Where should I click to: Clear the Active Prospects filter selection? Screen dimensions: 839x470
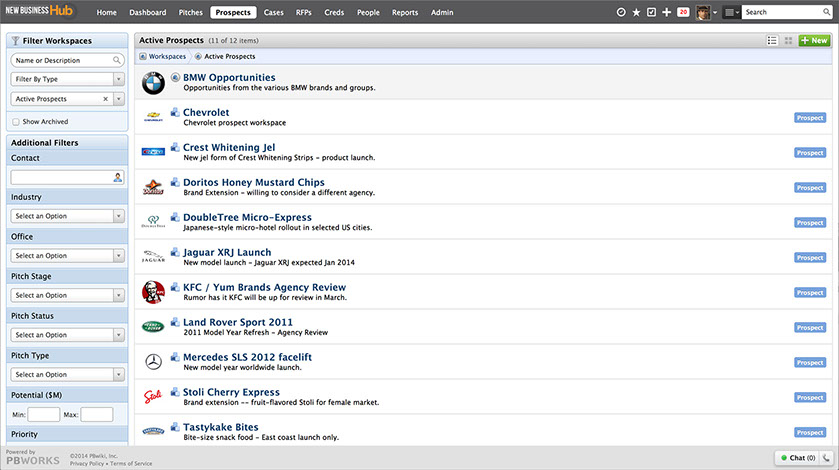(105, 99)
